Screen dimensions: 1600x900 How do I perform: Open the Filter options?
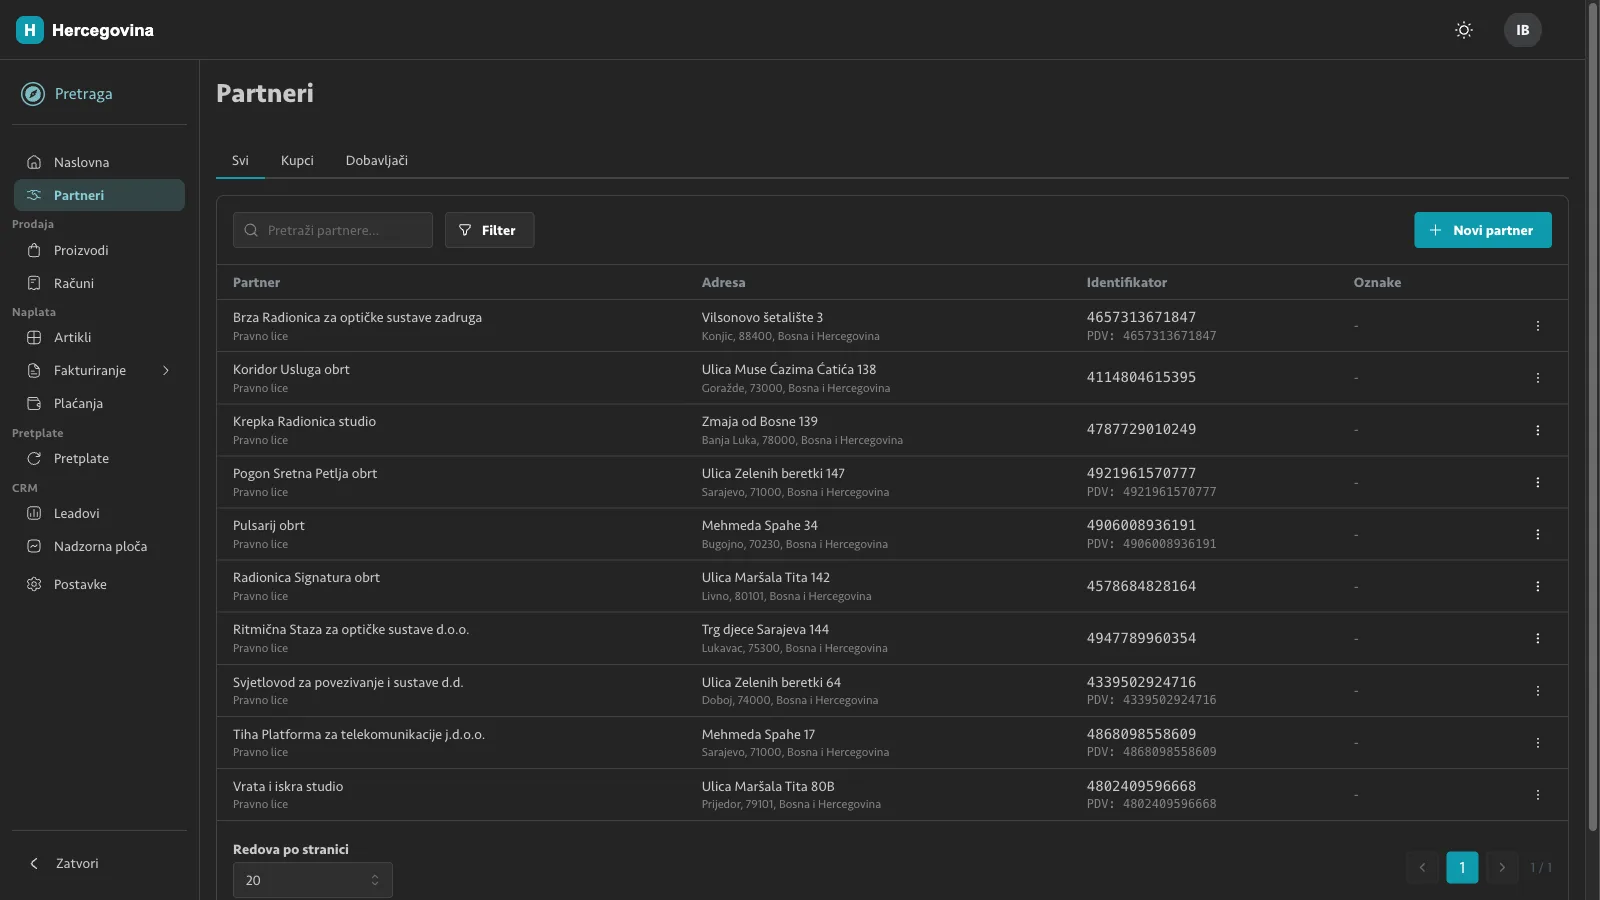point(489,230)
